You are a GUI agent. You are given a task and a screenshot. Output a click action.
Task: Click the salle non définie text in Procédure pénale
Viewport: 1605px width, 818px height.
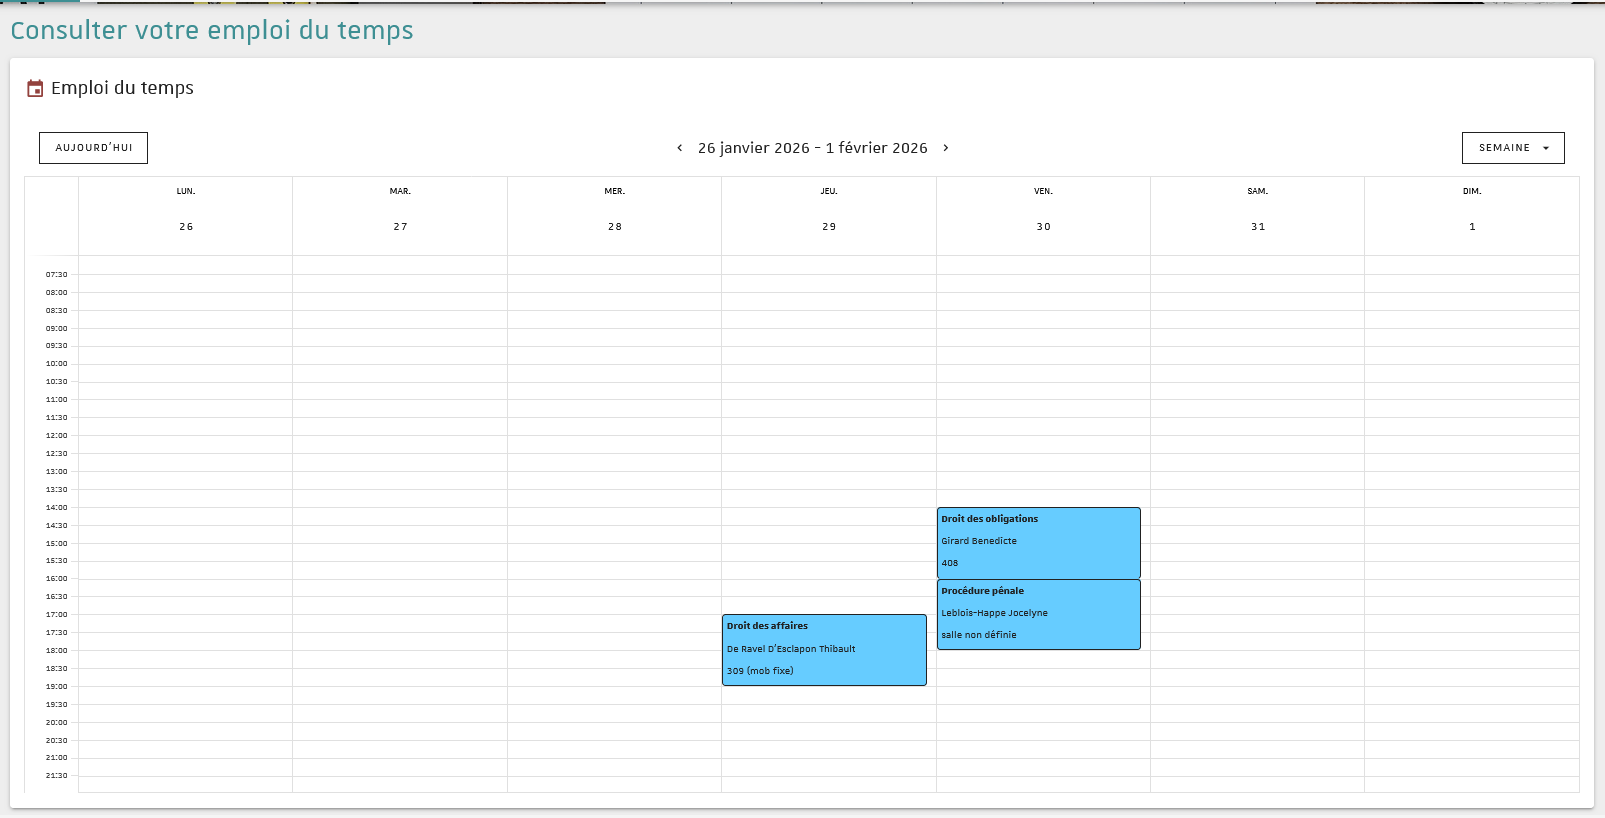pos(979,635)
